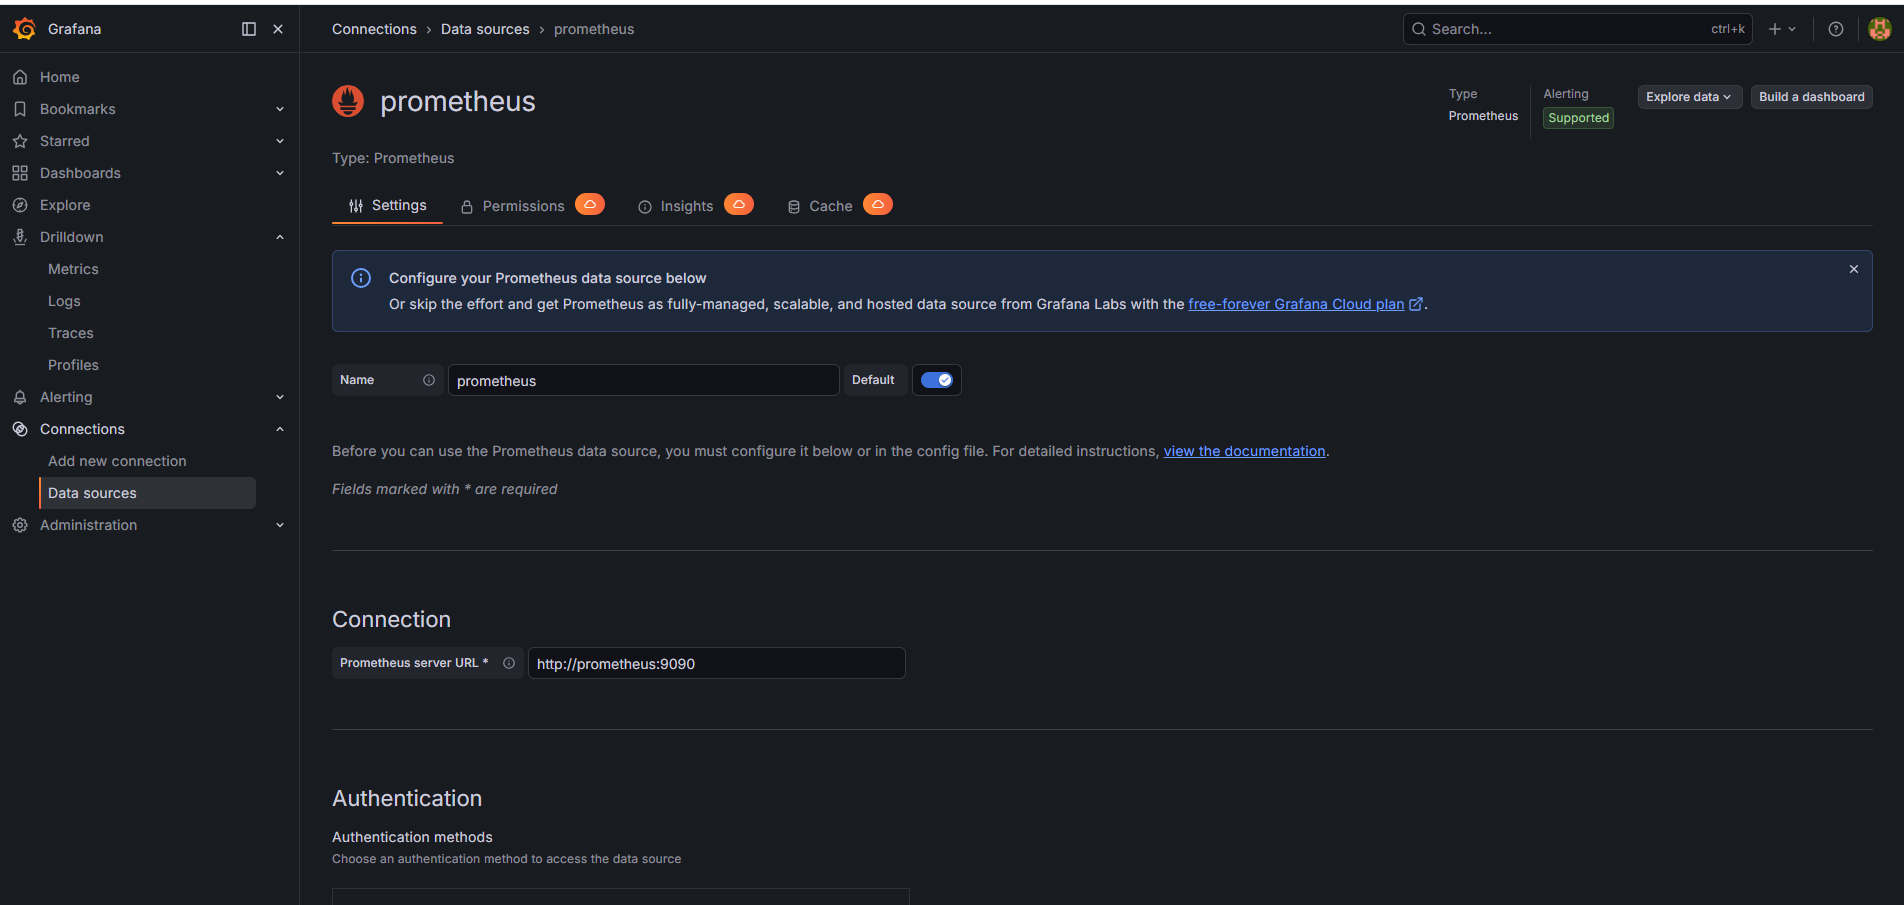Switch to the Settings tab

pyautogui.click(x=387, y=205)
